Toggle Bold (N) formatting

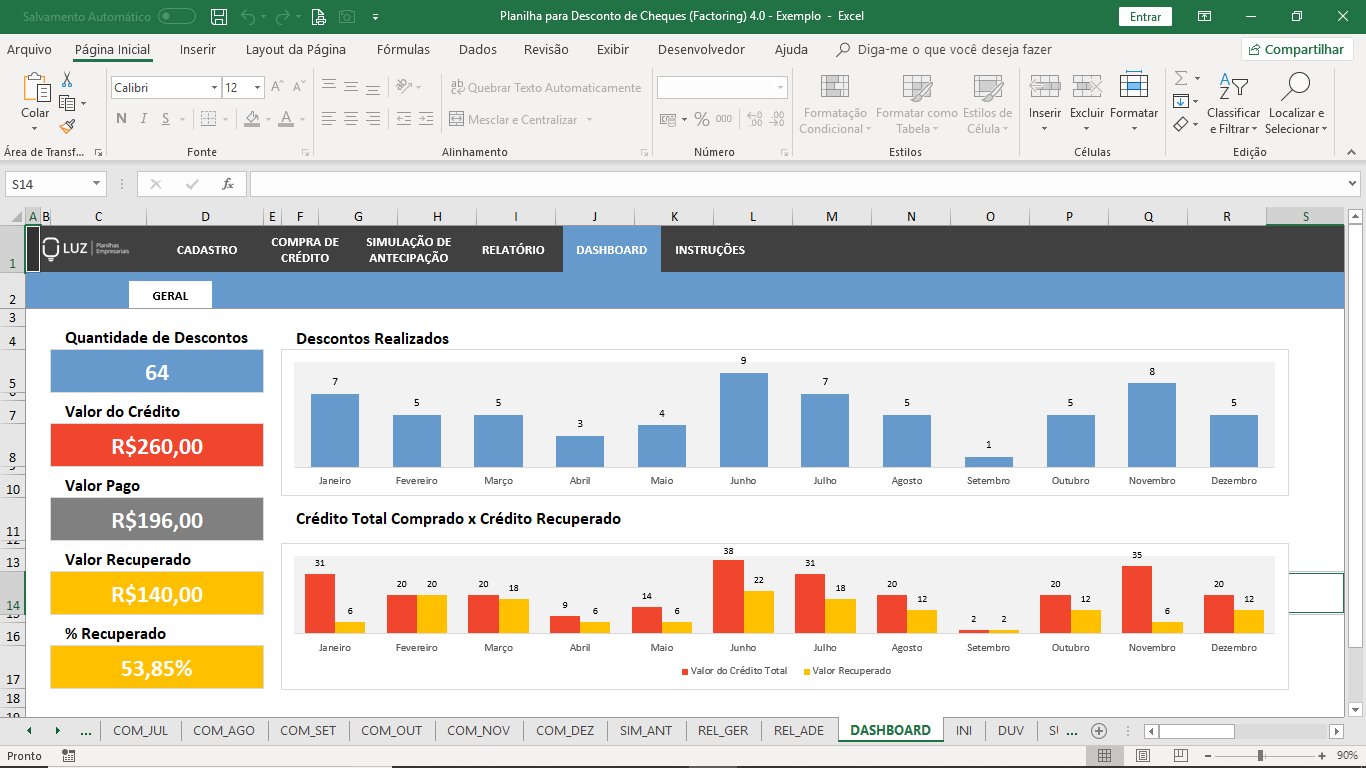[x=121, y=119]
